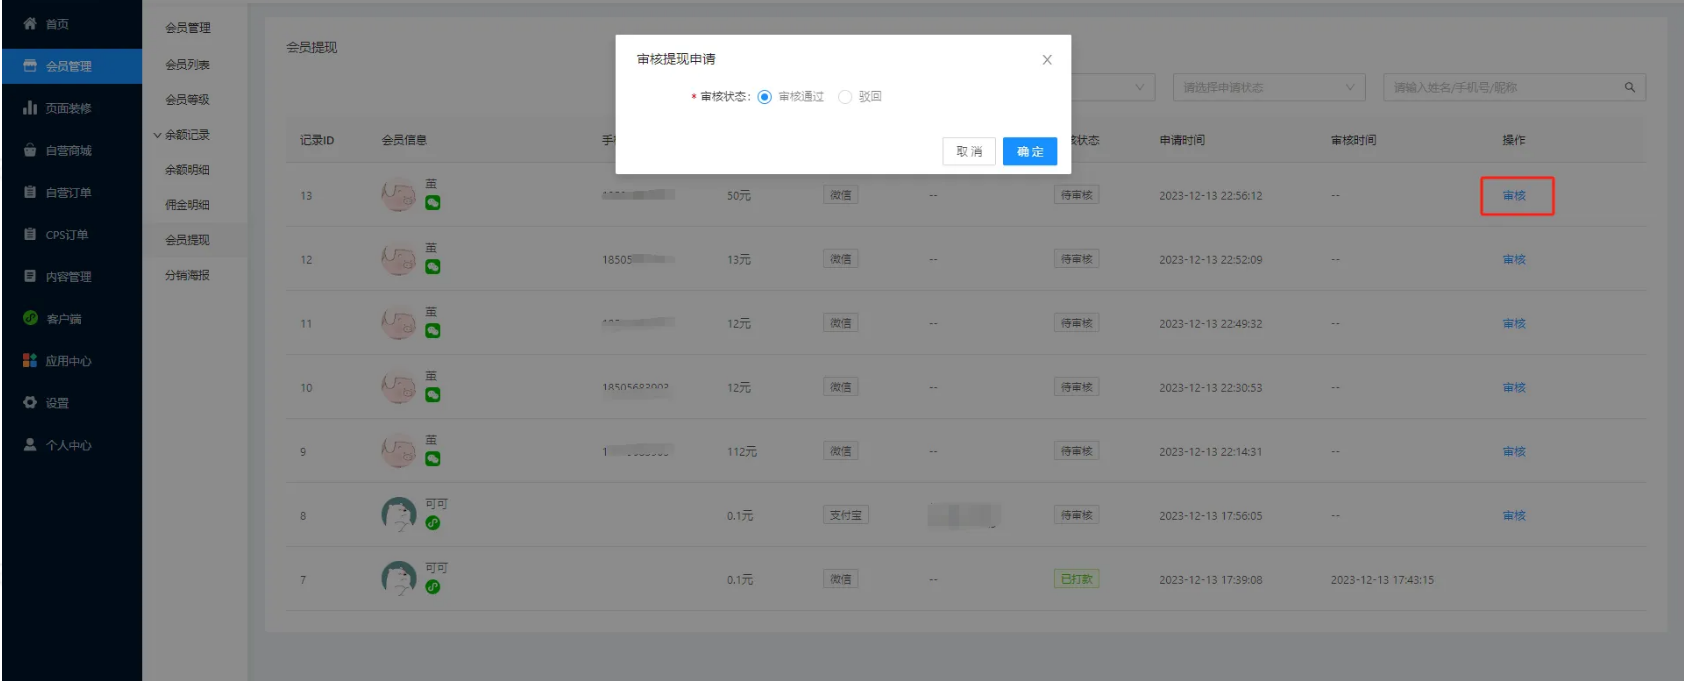Click the 2023-12-13 17:43:15 review time
This screenshot has width=1684, height=681.
coord(1382,580)
